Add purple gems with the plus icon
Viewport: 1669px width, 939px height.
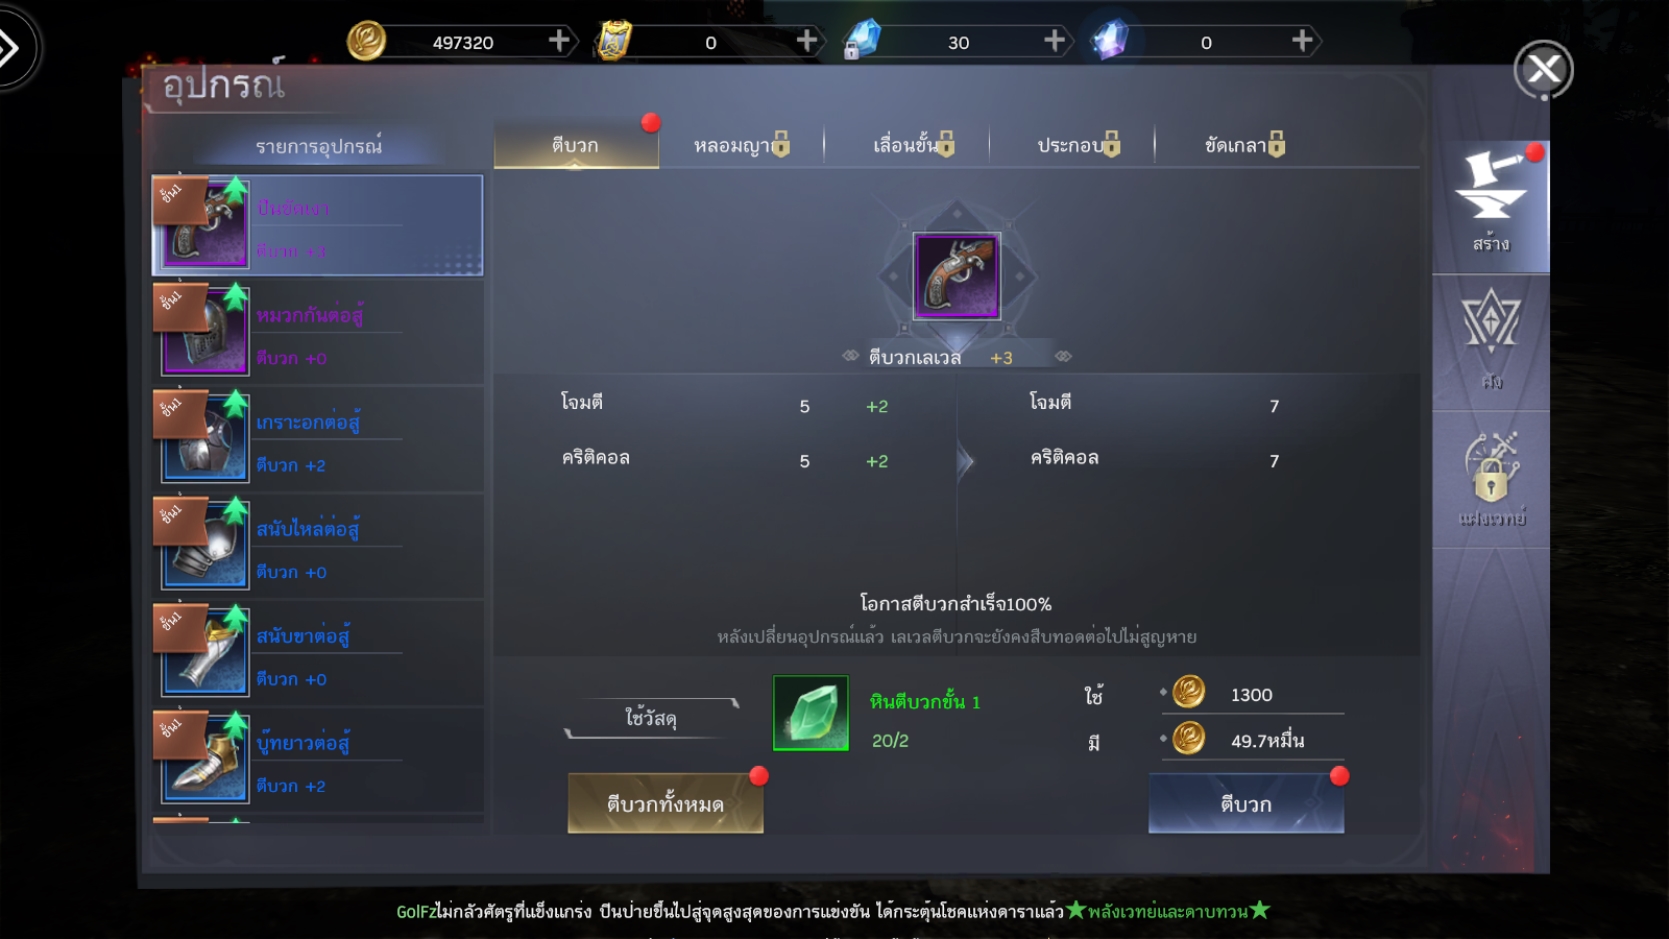pyautogui.click(x=1301, y=41)
